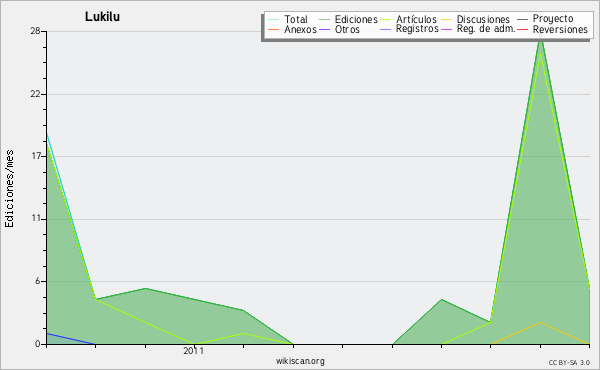Click the cyan Total color line swatch
The height and width of the screenshot is (370, 600).
click(274, 19)
